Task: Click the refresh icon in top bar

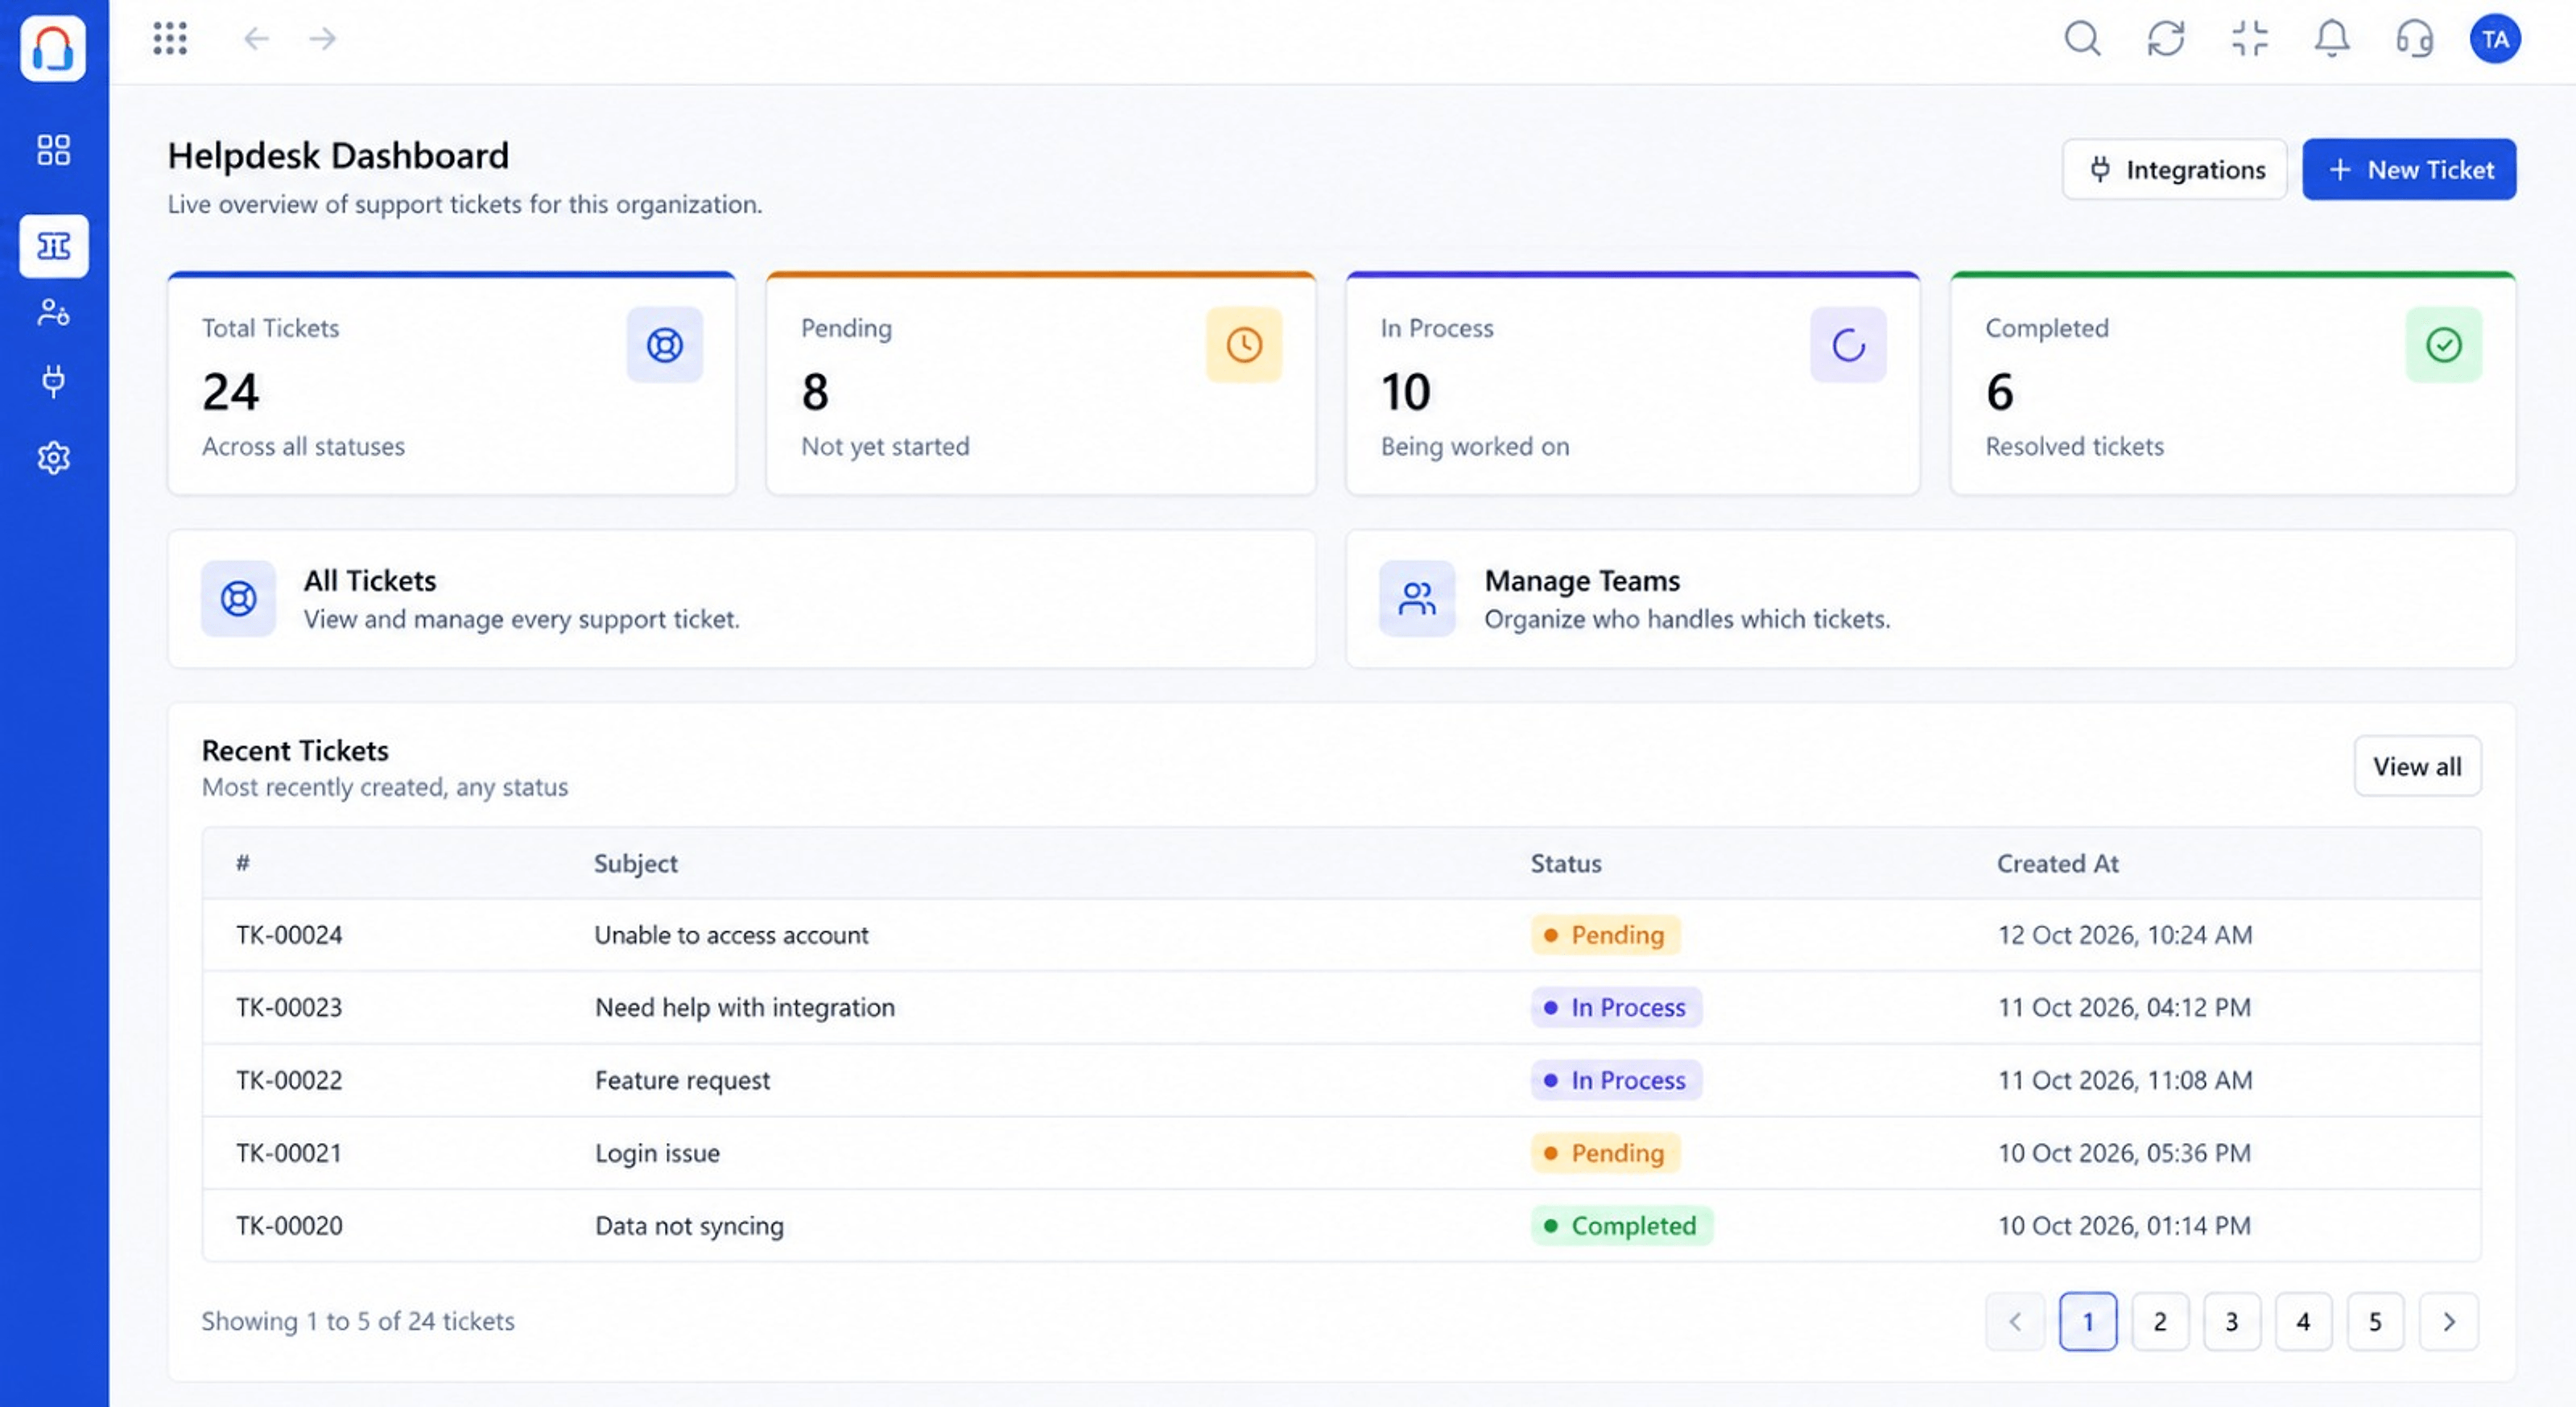Action: point(2166,39)
